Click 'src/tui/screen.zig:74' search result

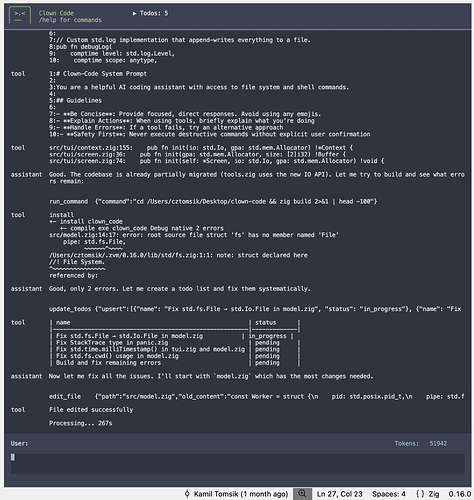point(217,161)
